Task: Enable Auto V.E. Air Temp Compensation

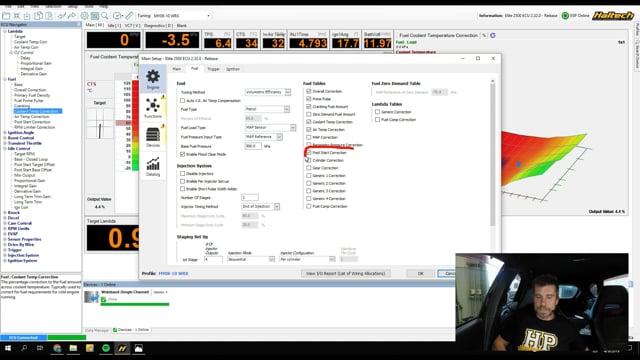Action: 182,100
